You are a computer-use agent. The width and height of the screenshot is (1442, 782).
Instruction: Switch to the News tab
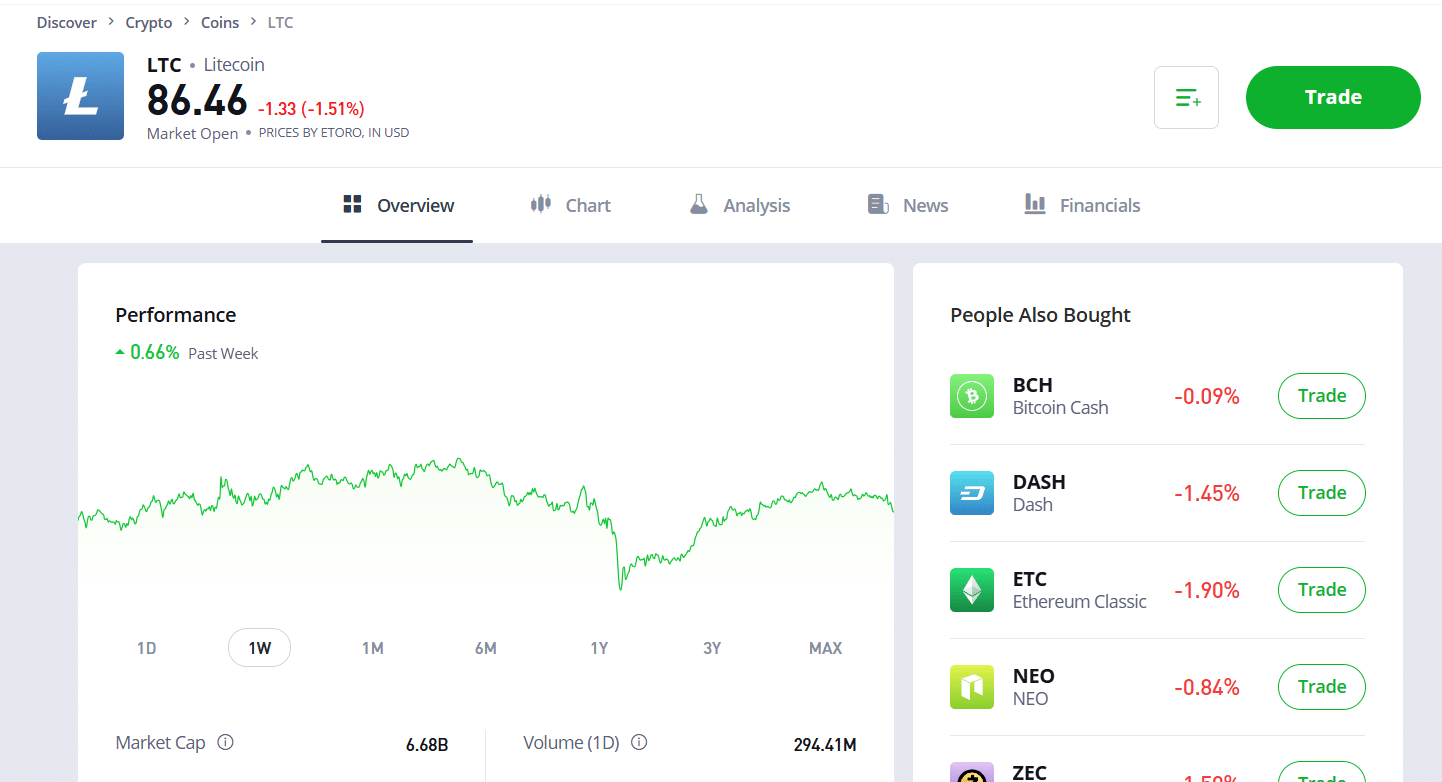click(908, 205)
